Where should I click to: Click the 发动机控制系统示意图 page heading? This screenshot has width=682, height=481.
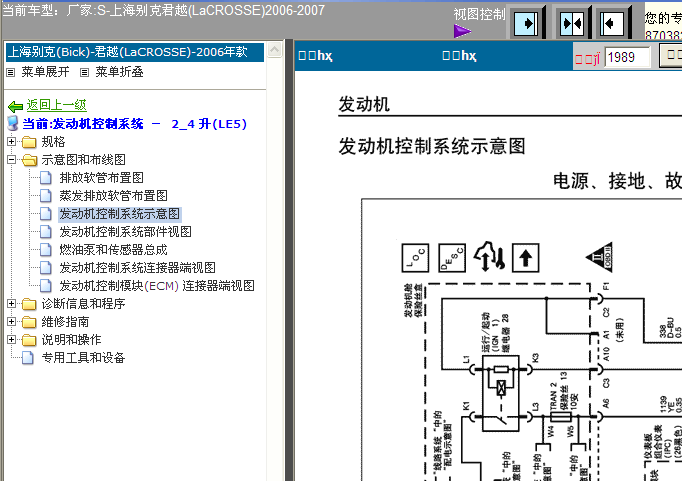432,147
